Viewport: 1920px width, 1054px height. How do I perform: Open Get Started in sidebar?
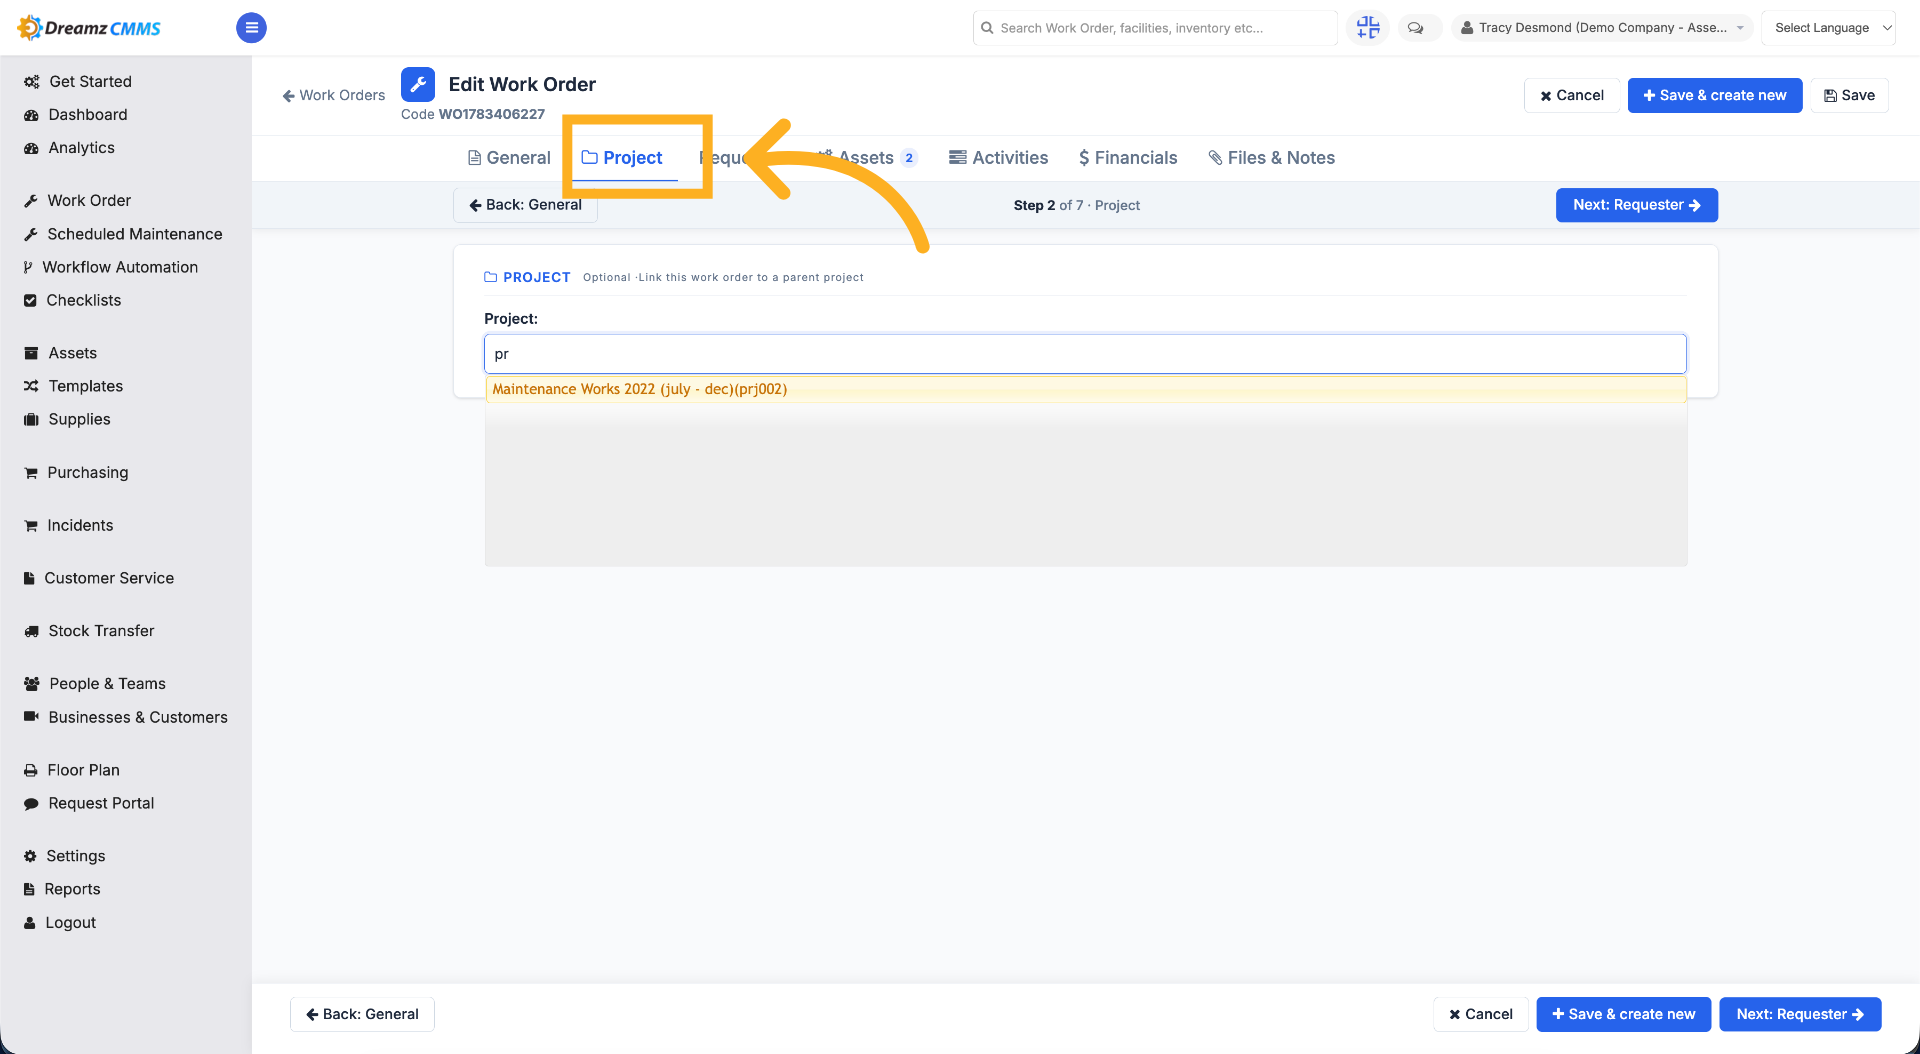click(78, 82)
